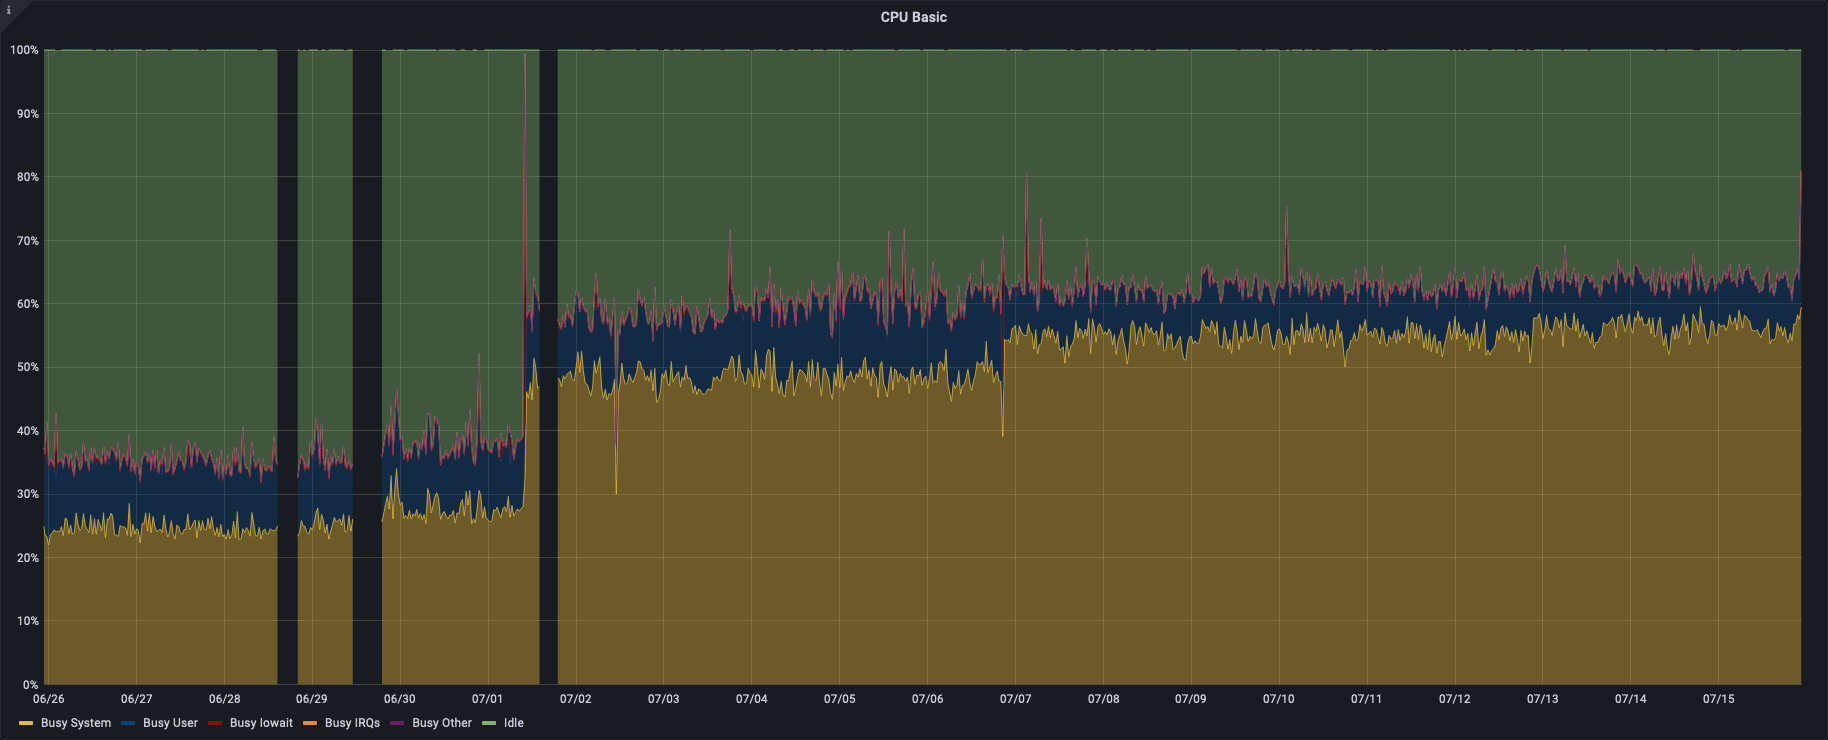The image size is (1828, 740).
Task: Click the 100% y-axis label
Action: click(x=24, y=50)
